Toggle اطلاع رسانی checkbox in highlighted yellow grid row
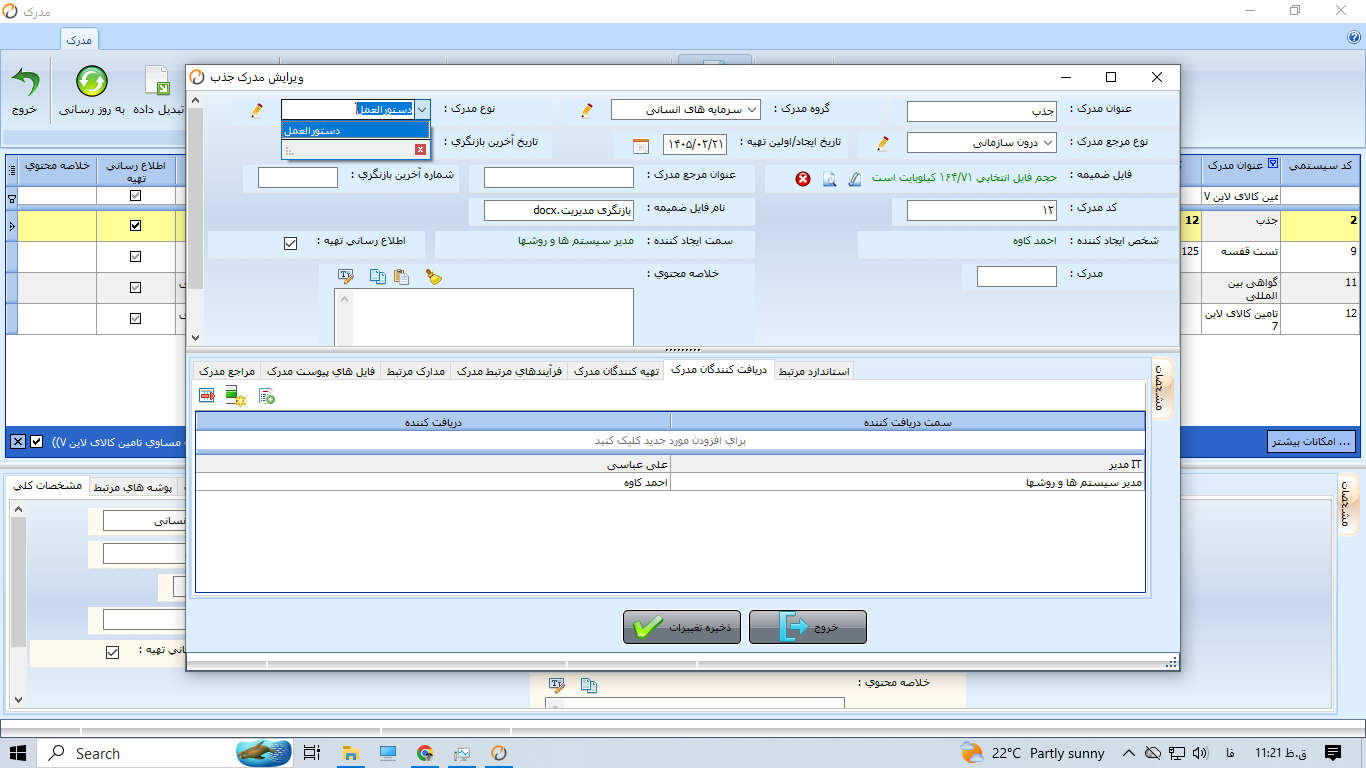The width and height of the screenshot is (1366, 768). click(x=136, y=226)
